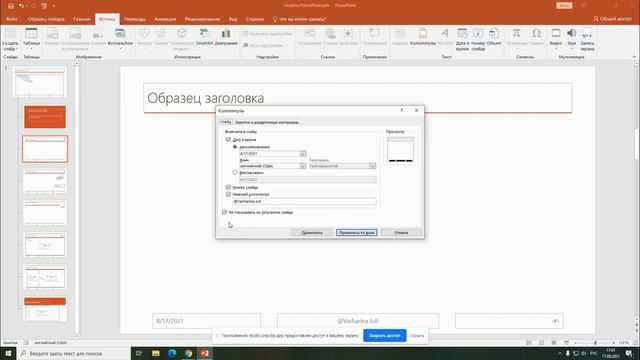Click the Закрыть доступ blue button
Viewport: 640px width, 360px height.
click(x=384, y=336)
